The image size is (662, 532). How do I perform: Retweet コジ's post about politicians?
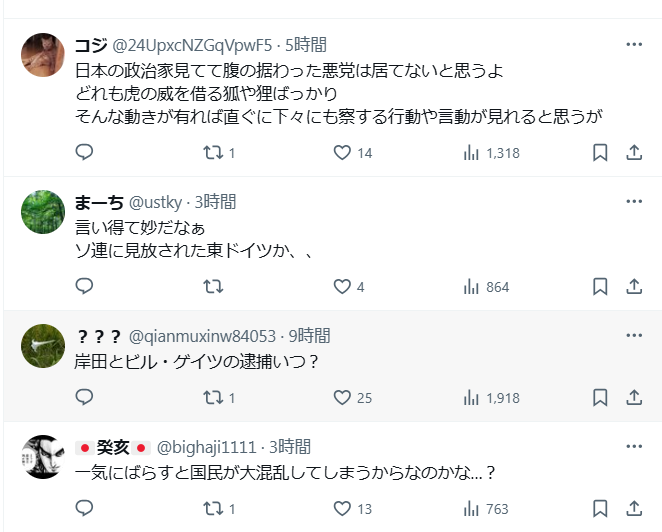(213, 153)
